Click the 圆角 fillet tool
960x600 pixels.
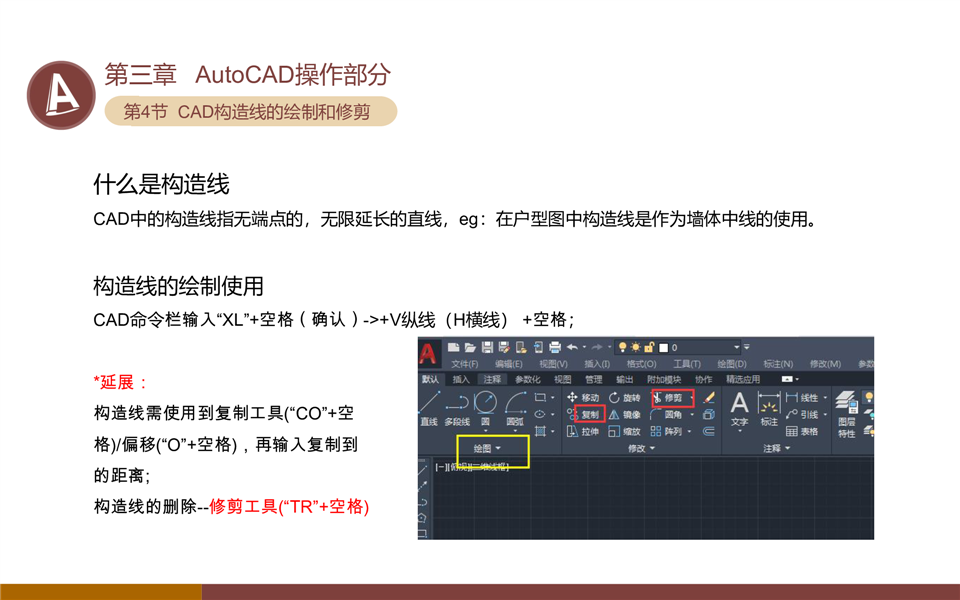[x=666, y=414]
